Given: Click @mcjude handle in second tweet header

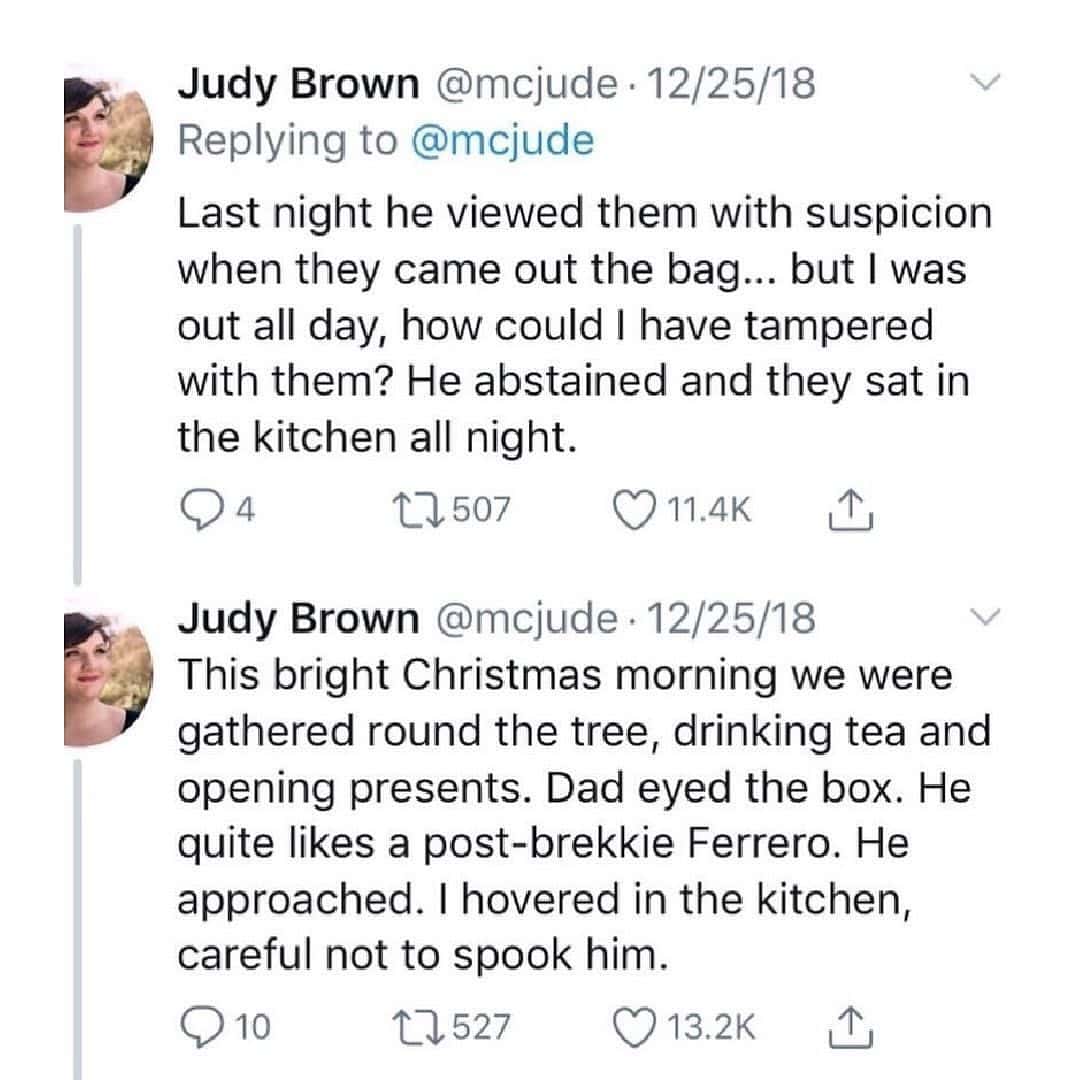Looking at the screenshot, I should [x=522, y=620].
